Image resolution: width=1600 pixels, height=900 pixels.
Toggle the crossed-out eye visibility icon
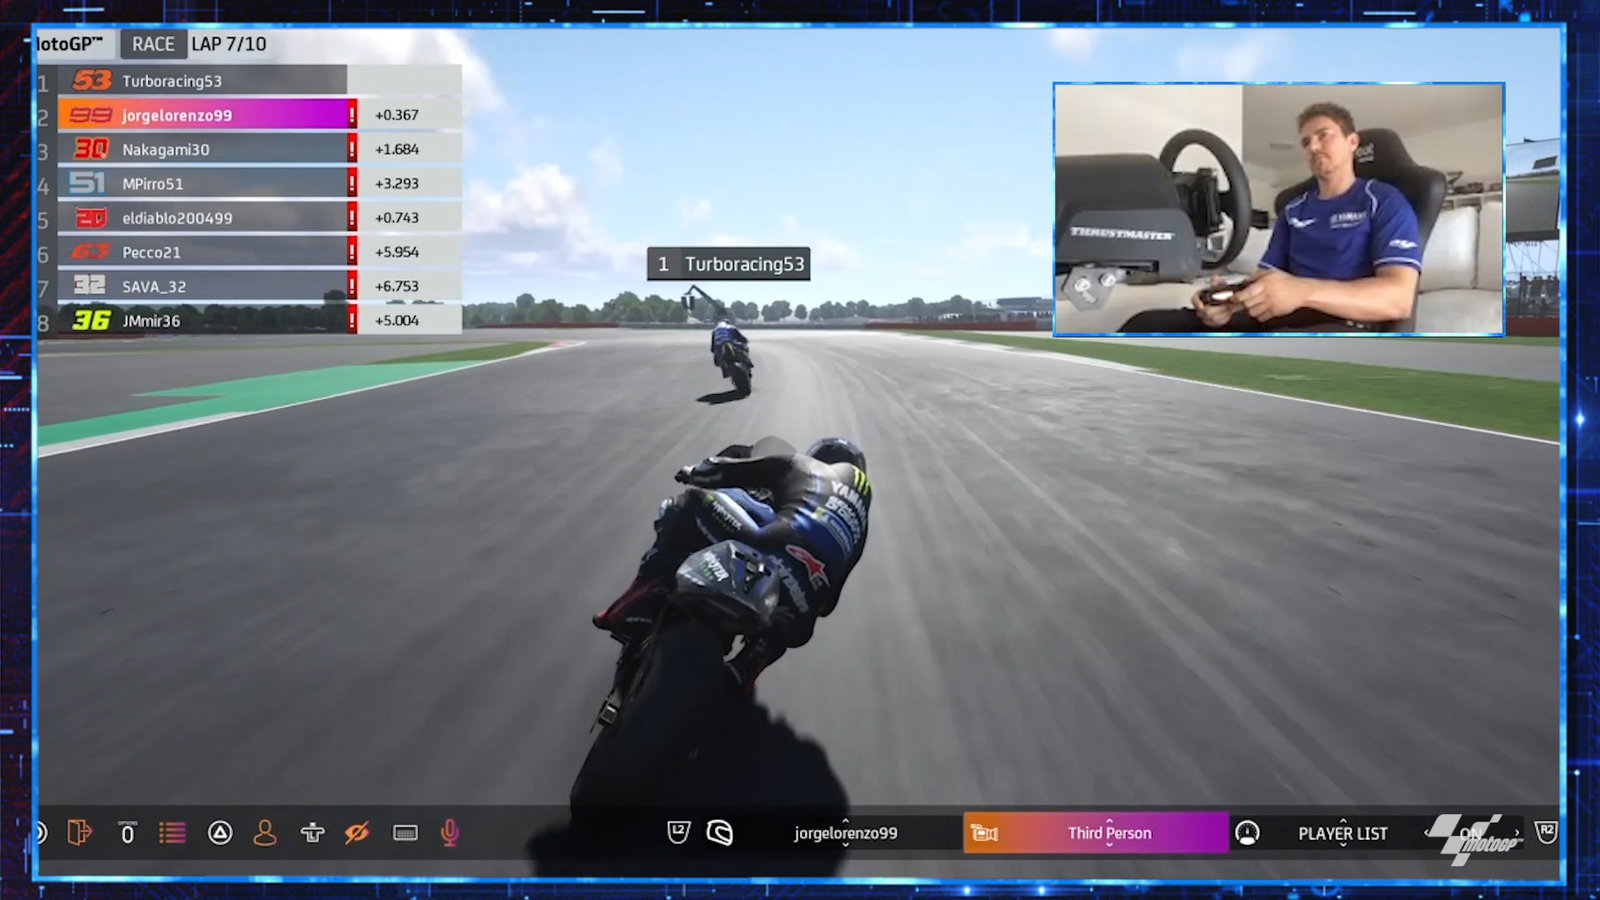[357, 832]
